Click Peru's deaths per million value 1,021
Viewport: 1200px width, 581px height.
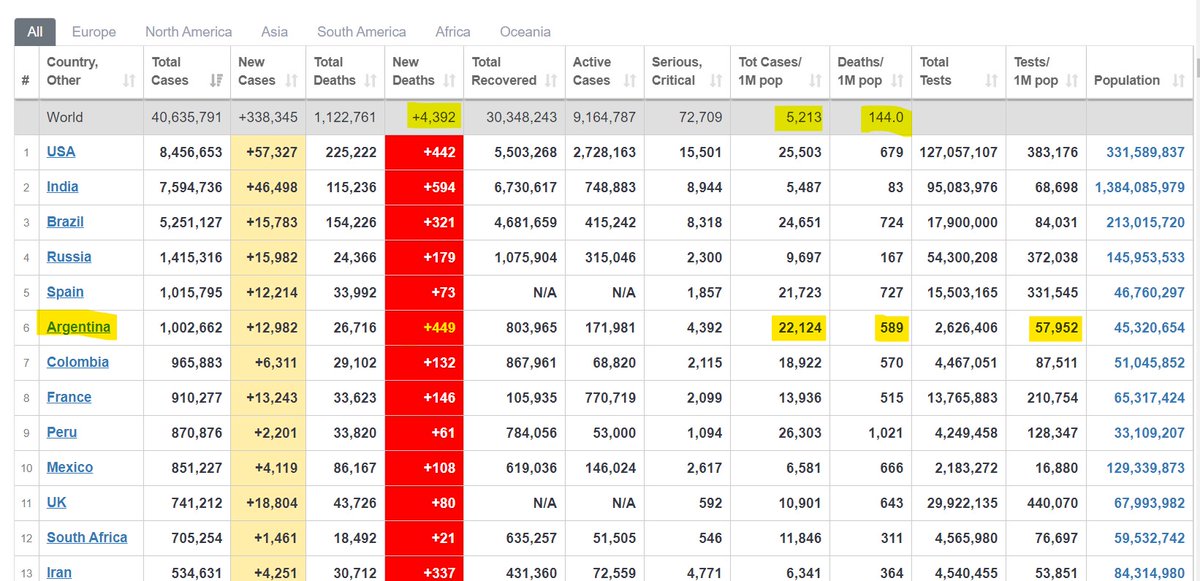(885, 432)
